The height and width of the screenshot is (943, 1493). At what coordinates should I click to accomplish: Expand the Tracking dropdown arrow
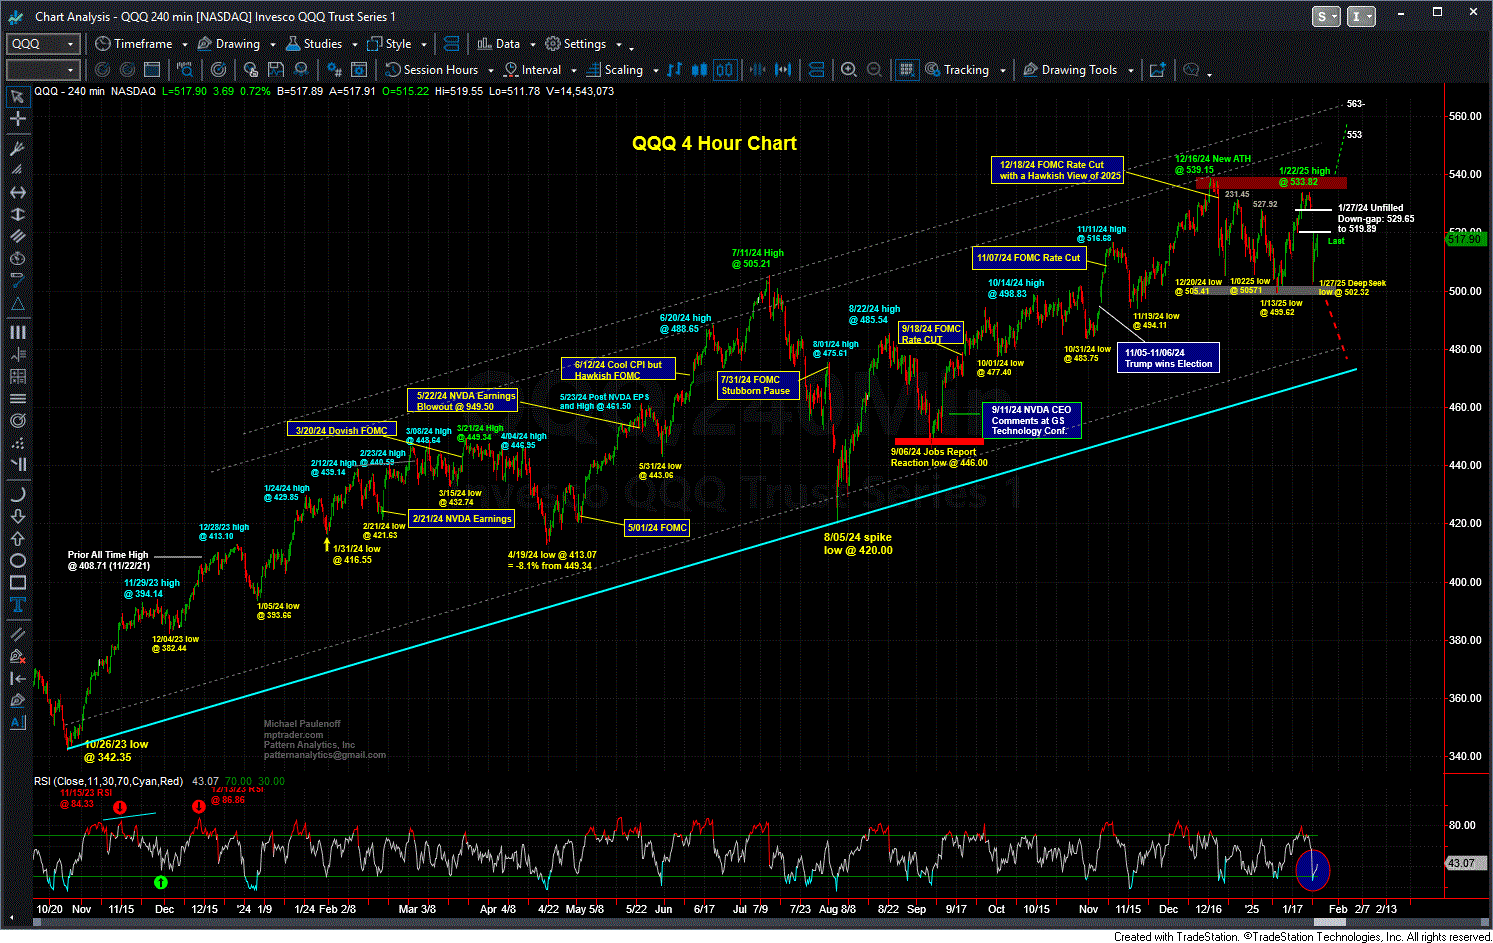1001,71
